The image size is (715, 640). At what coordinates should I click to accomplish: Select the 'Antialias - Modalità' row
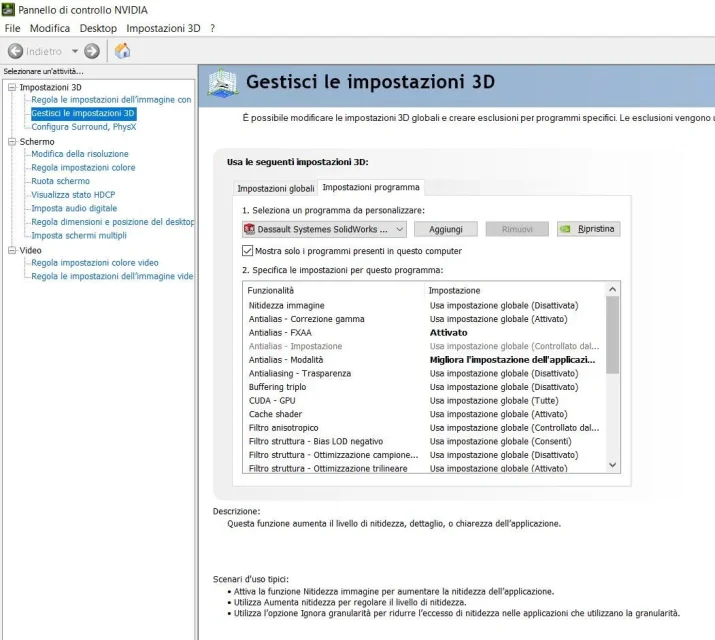[x=424, y=360]
